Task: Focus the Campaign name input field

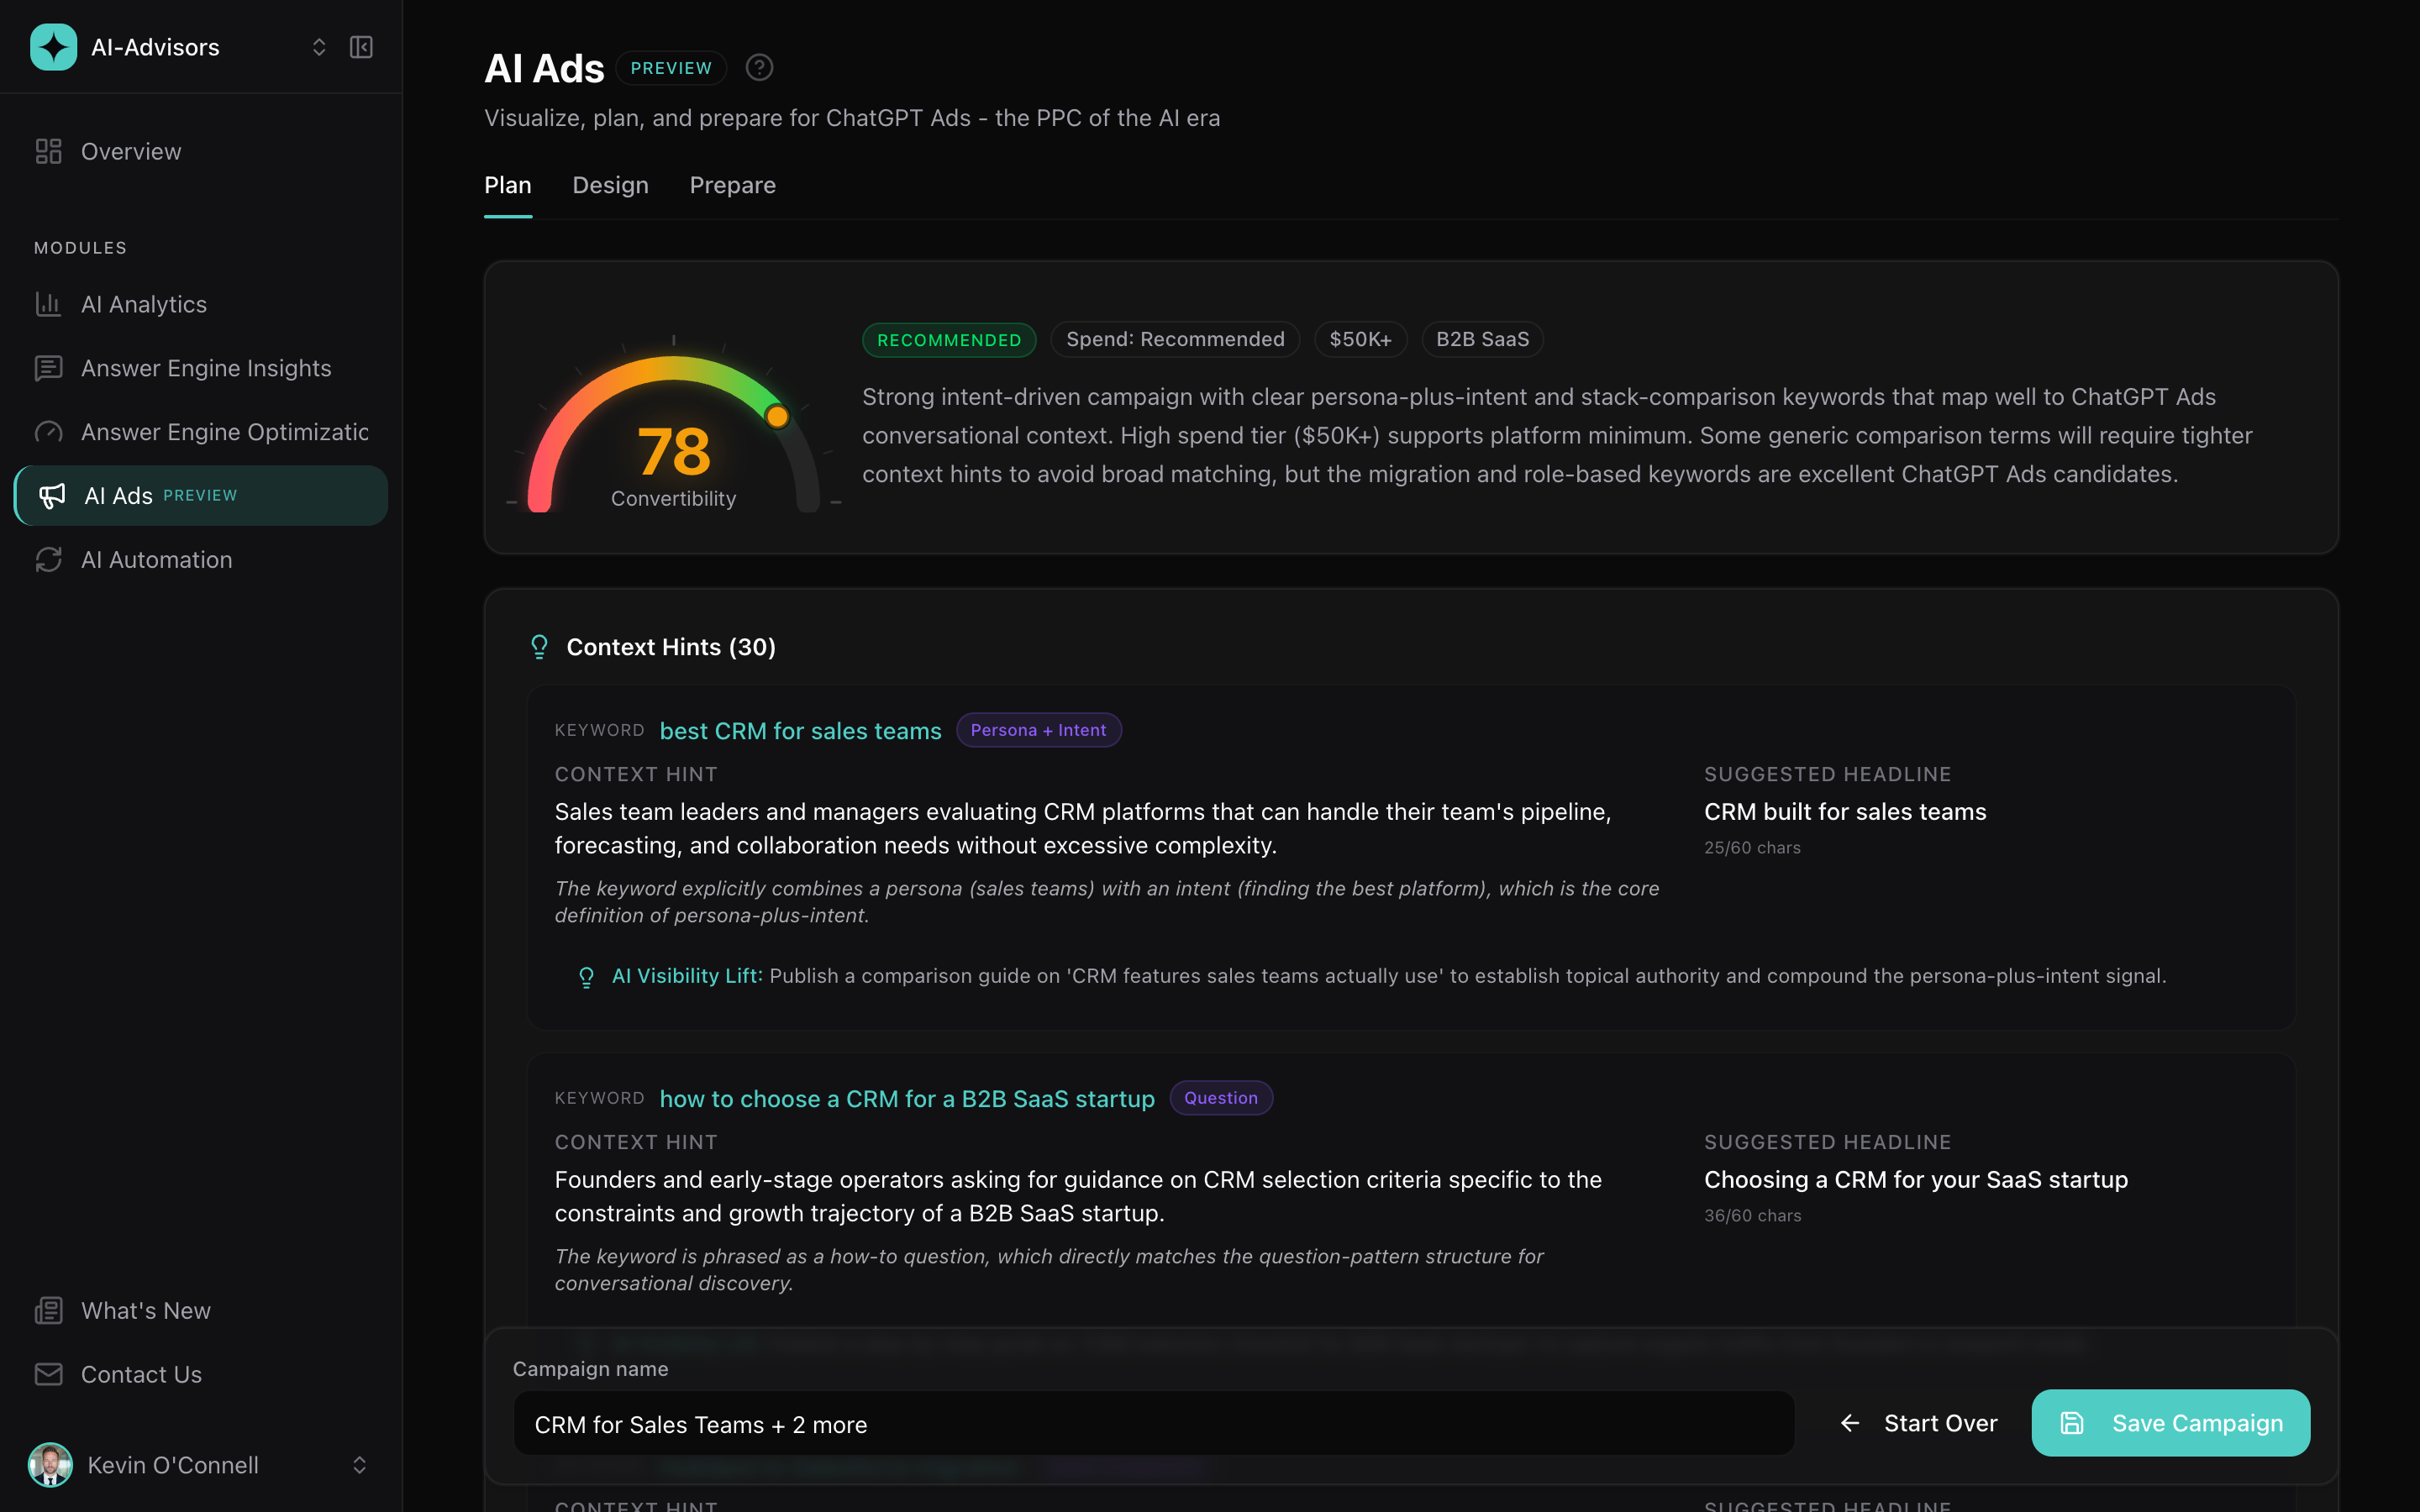Action: point(1153,1424)
